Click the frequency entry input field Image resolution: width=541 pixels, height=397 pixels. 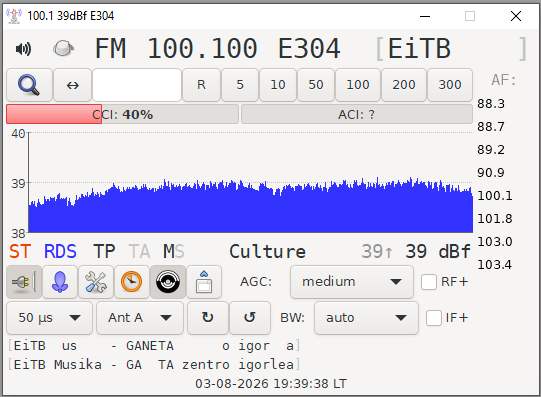click(x=137, y=85)
